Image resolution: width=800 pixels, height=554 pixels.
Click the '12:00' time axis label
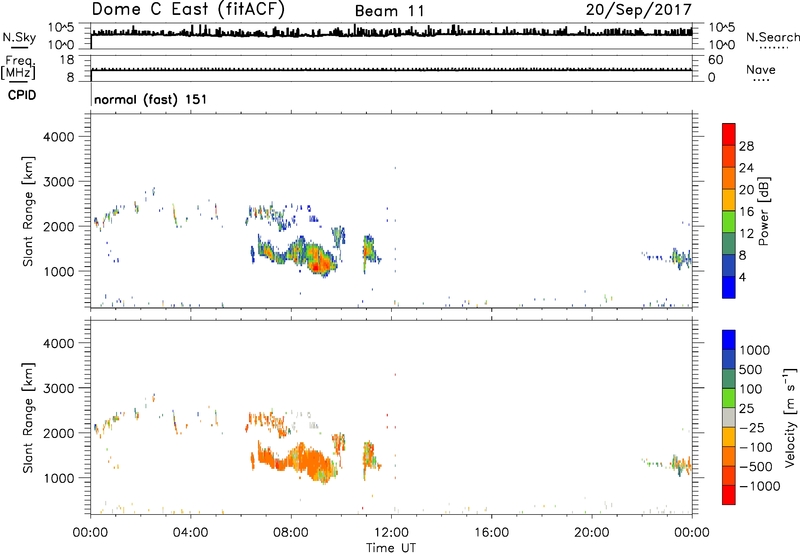click(x=391, y=533)
